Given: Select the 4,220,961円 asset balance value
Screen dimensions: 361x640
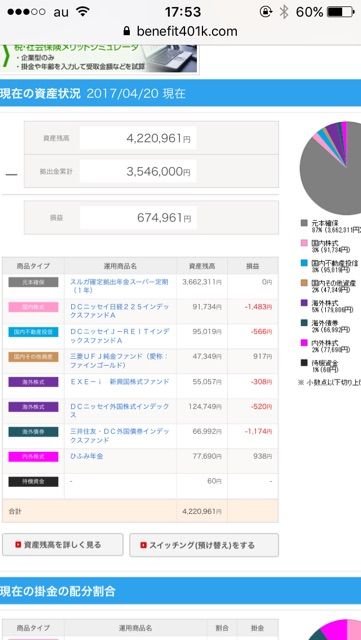Looking at the screenshot, I should [158, 138].
